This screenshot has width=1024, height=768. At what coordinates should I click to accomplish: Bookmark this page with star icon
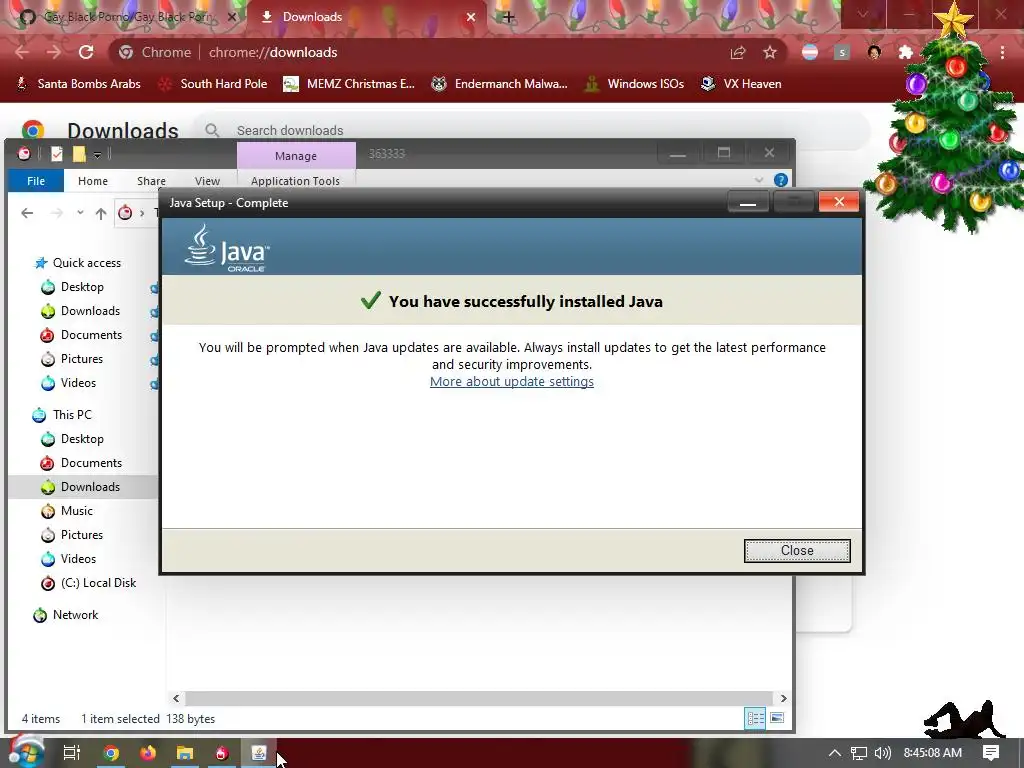point(770,52)
